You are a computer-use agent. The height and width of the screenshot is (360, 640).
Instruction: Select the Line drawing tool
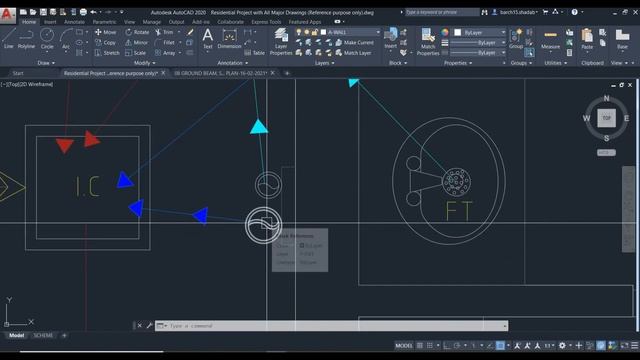(8, 39)
